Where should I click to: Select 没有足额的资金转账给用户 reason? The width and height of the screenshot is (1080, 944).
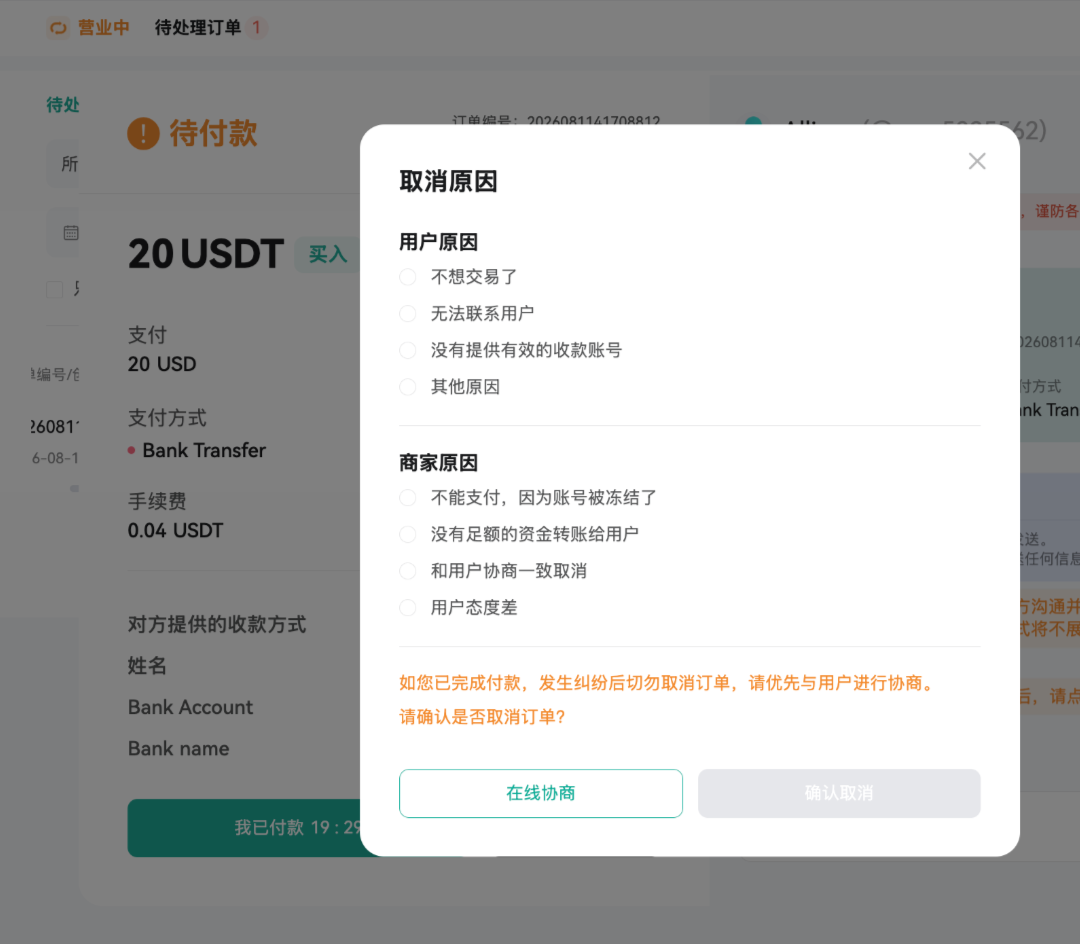[x=408, y=534]
